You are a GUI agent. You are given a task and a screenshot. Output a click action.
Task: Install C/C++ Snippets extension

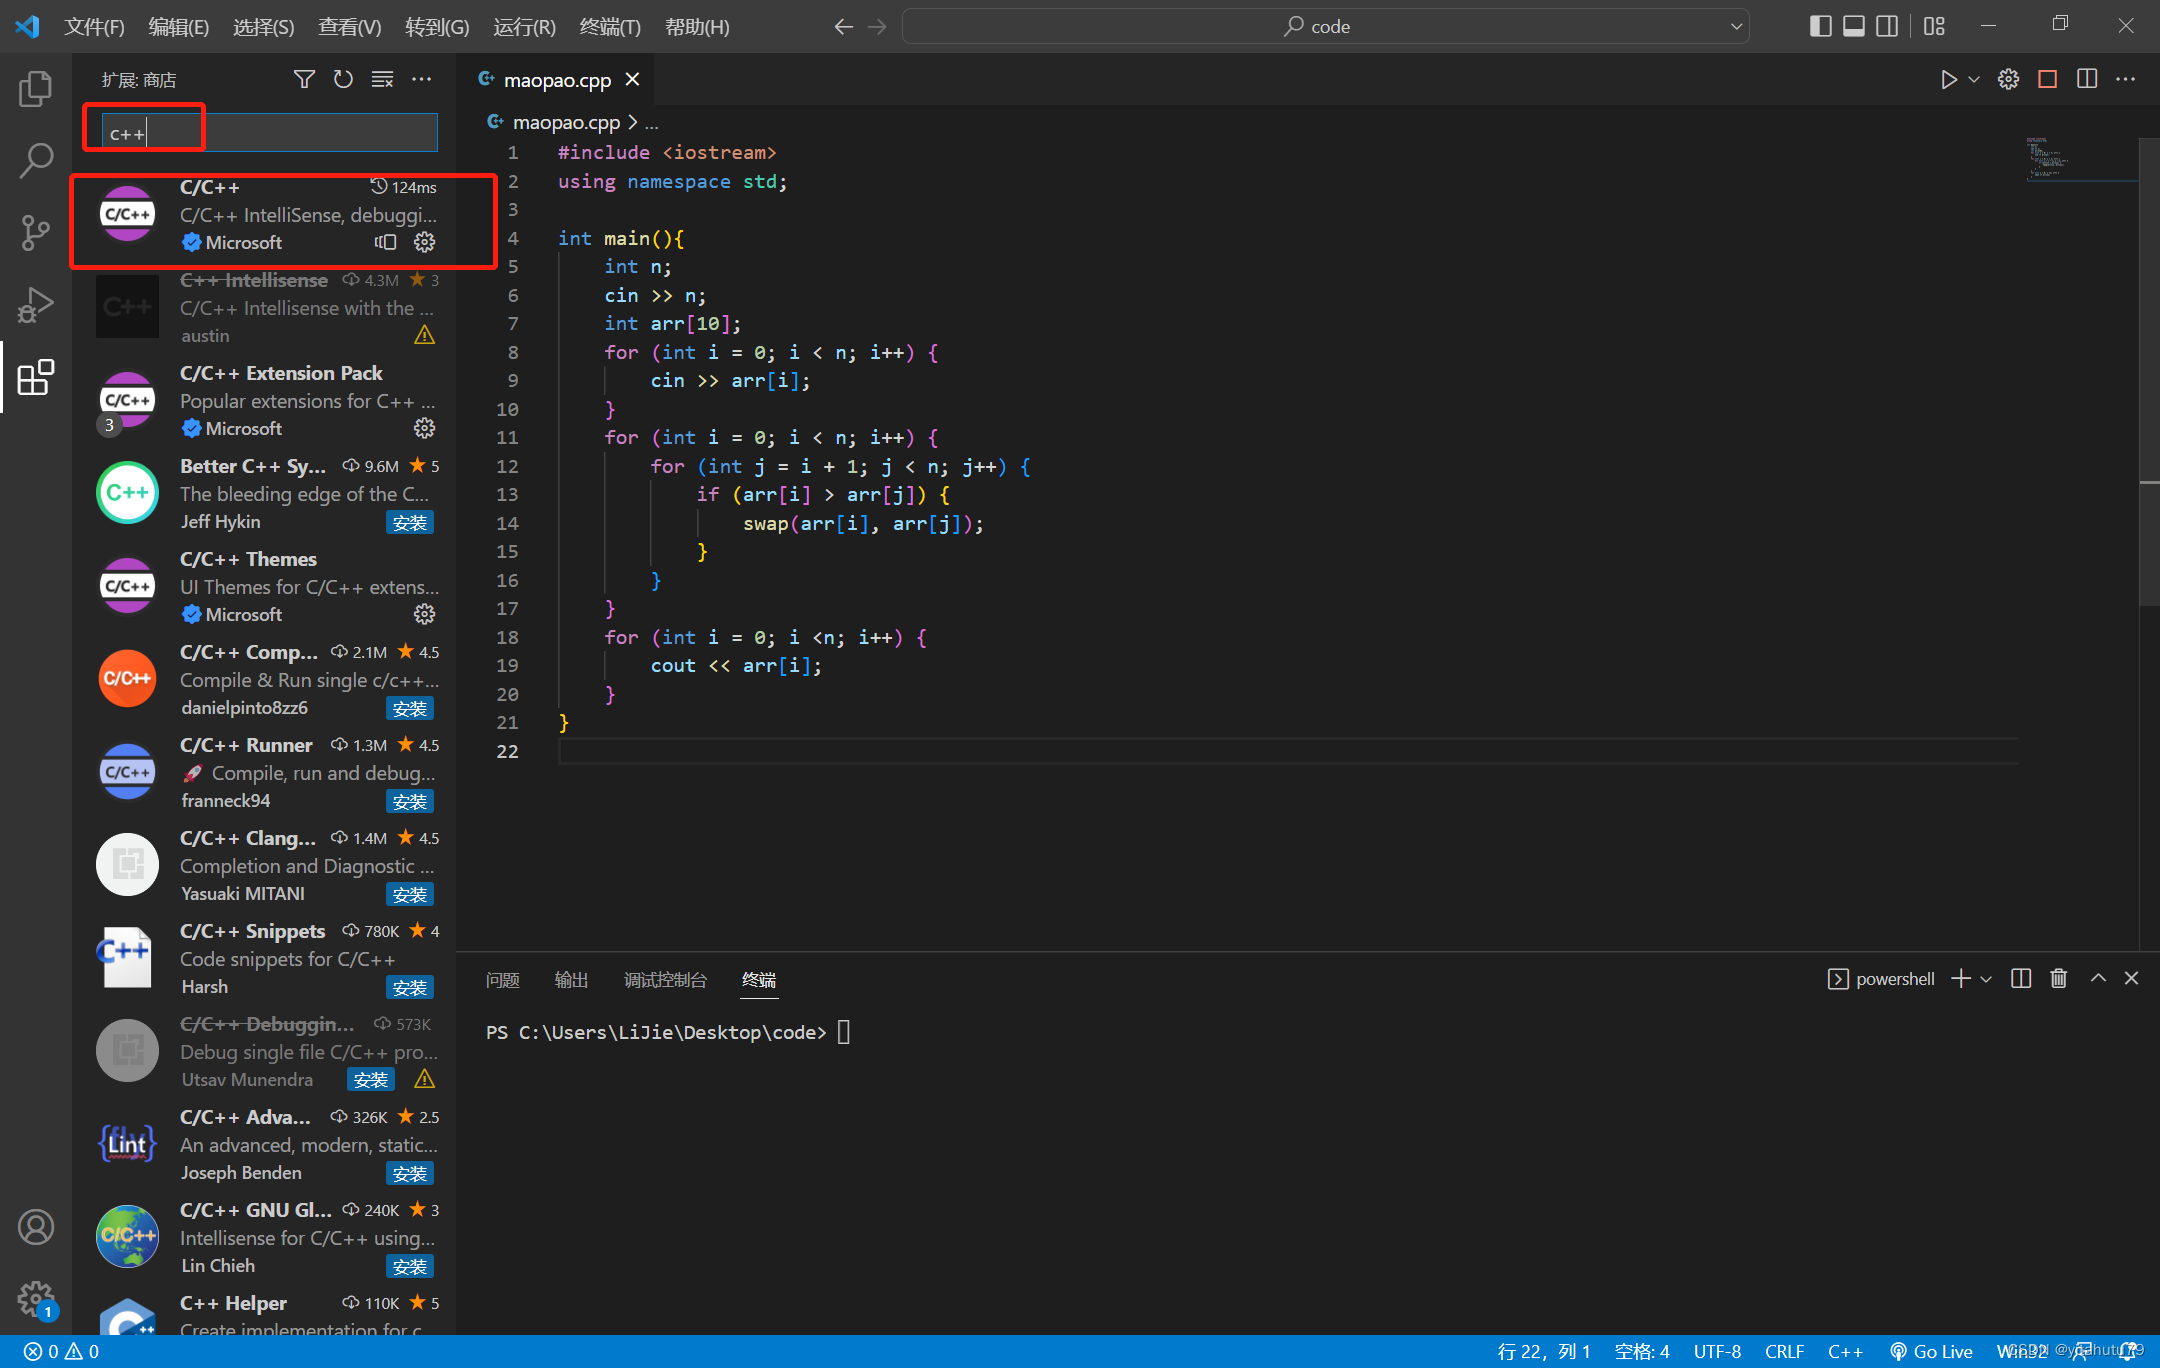(410, 987)
